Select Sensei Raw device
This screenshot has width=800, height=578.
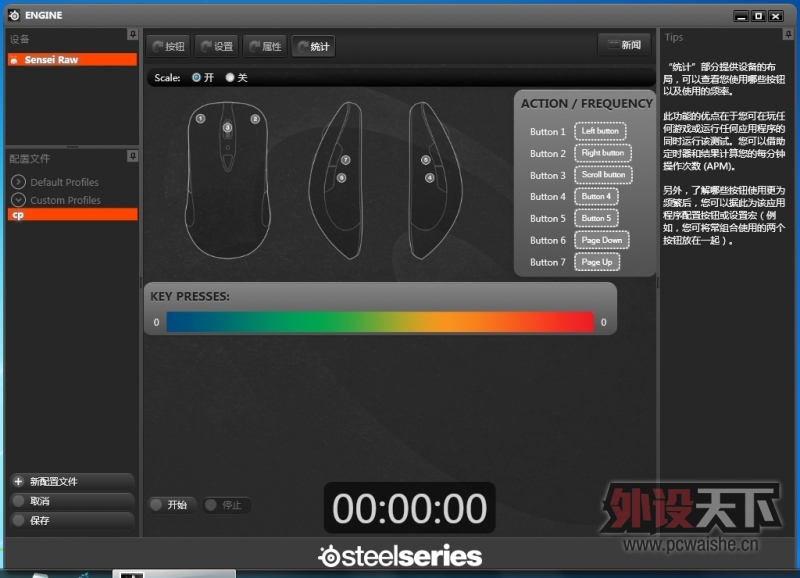[72, 60]
